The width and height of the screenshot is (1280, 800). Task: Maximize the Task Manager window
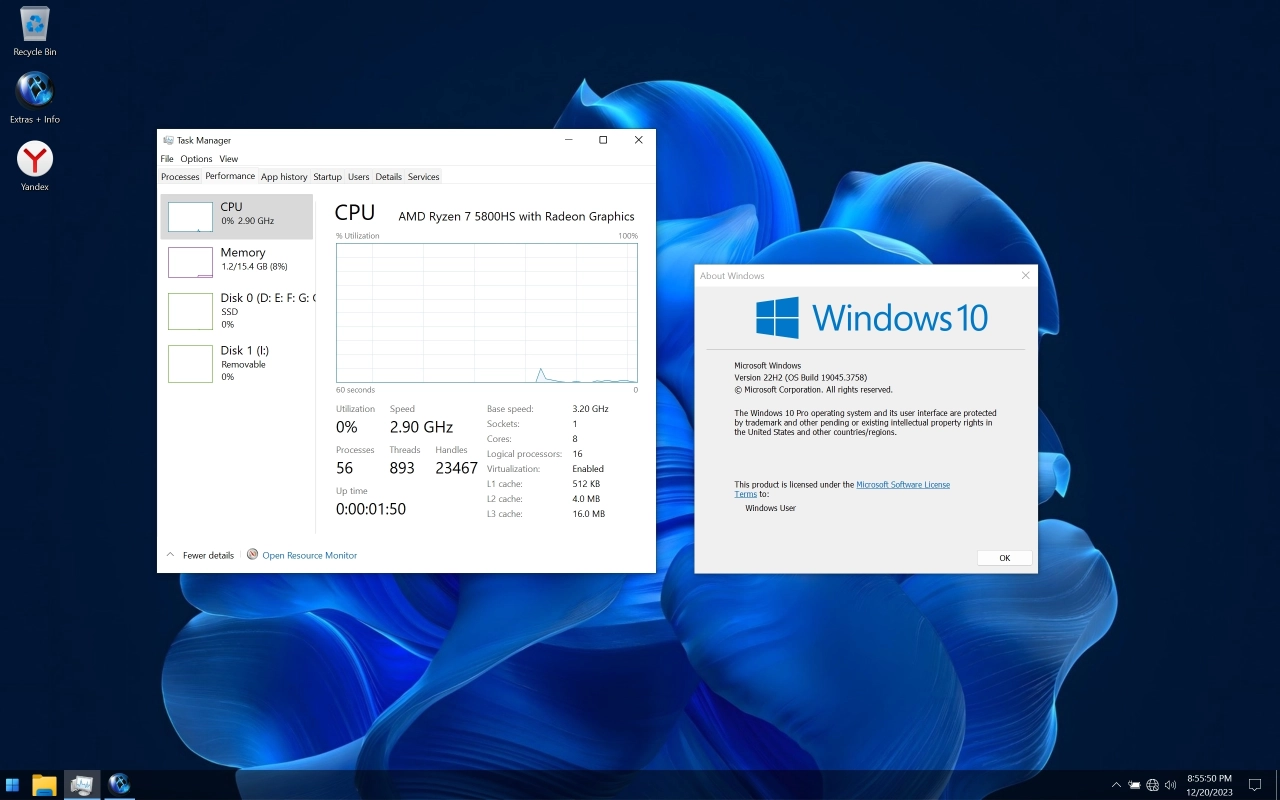point(603,140)
